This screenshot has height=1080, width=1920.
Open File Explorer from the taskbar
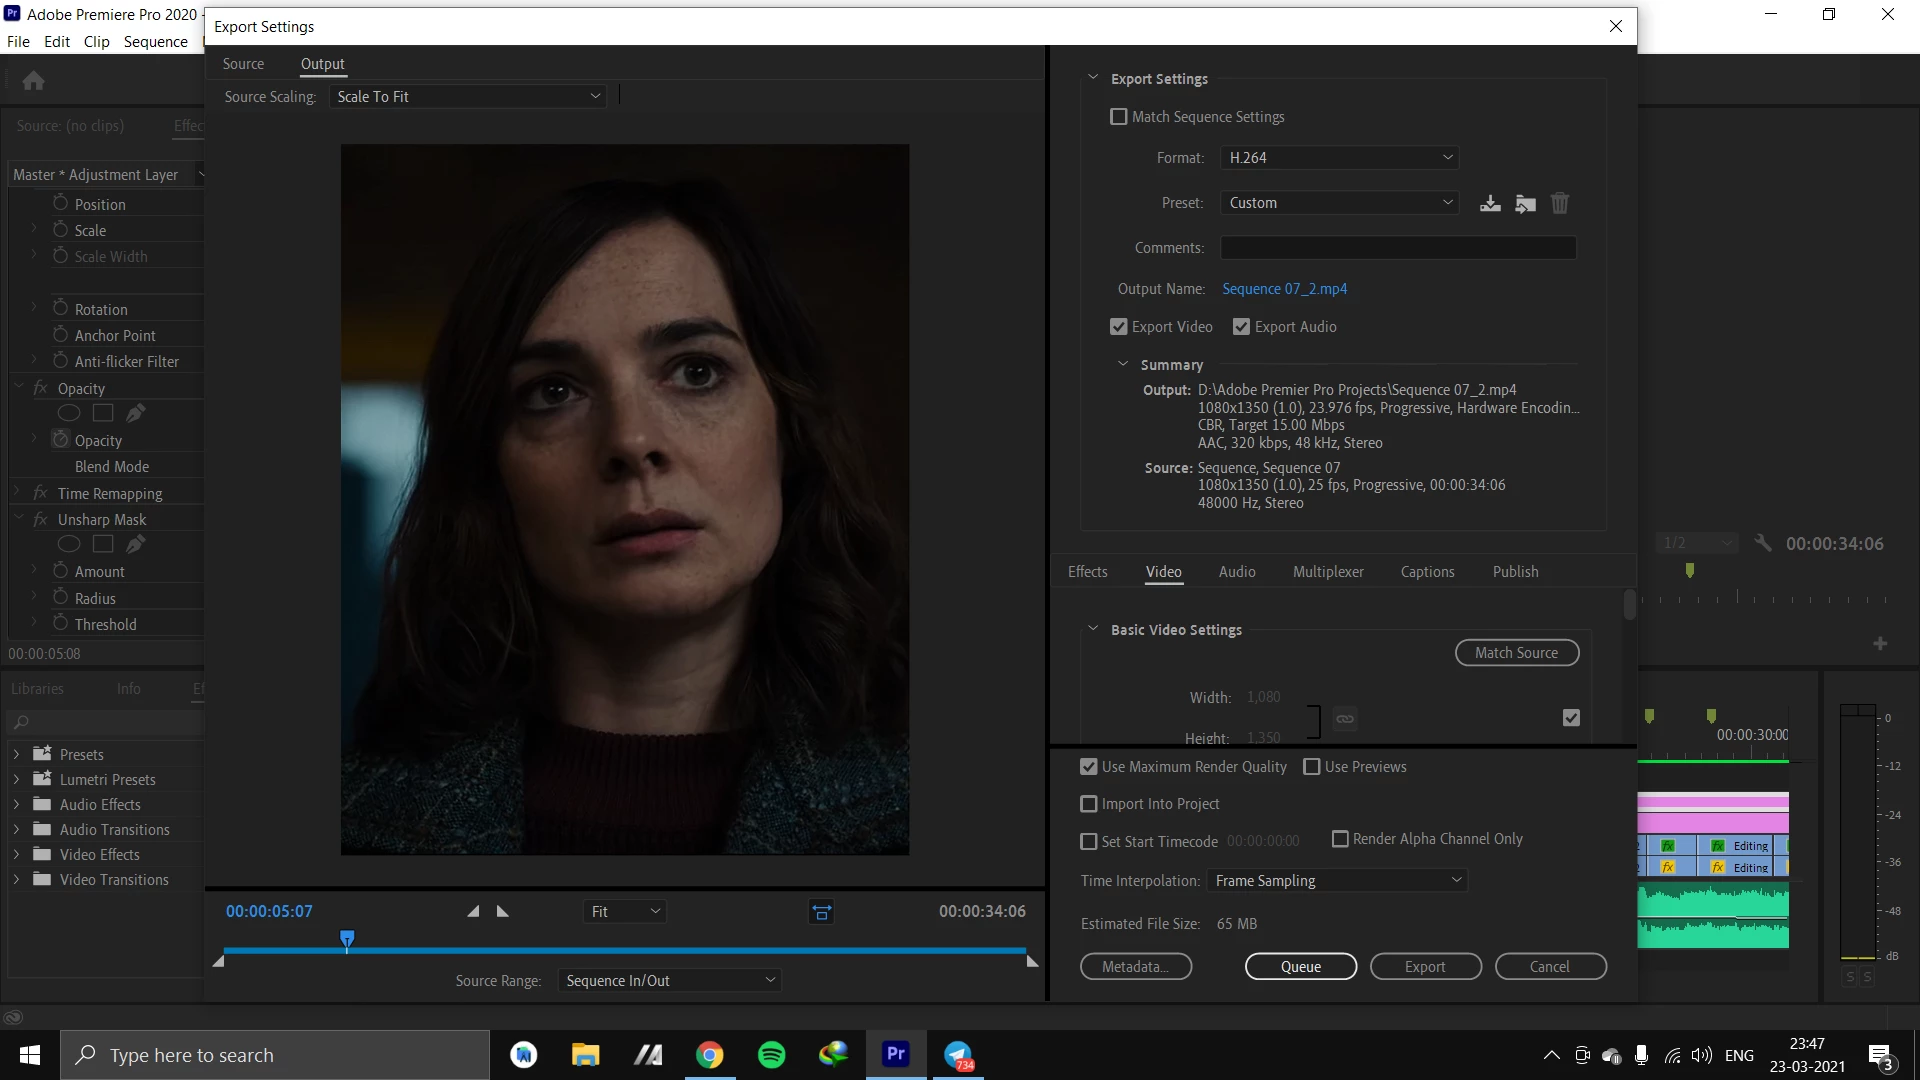tap(585, 1055)
